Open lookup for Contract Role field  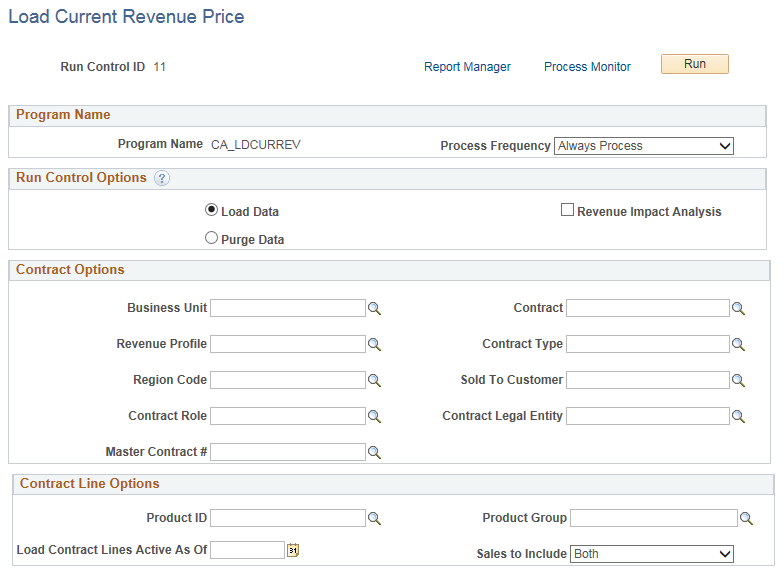(x=374, y=416)
